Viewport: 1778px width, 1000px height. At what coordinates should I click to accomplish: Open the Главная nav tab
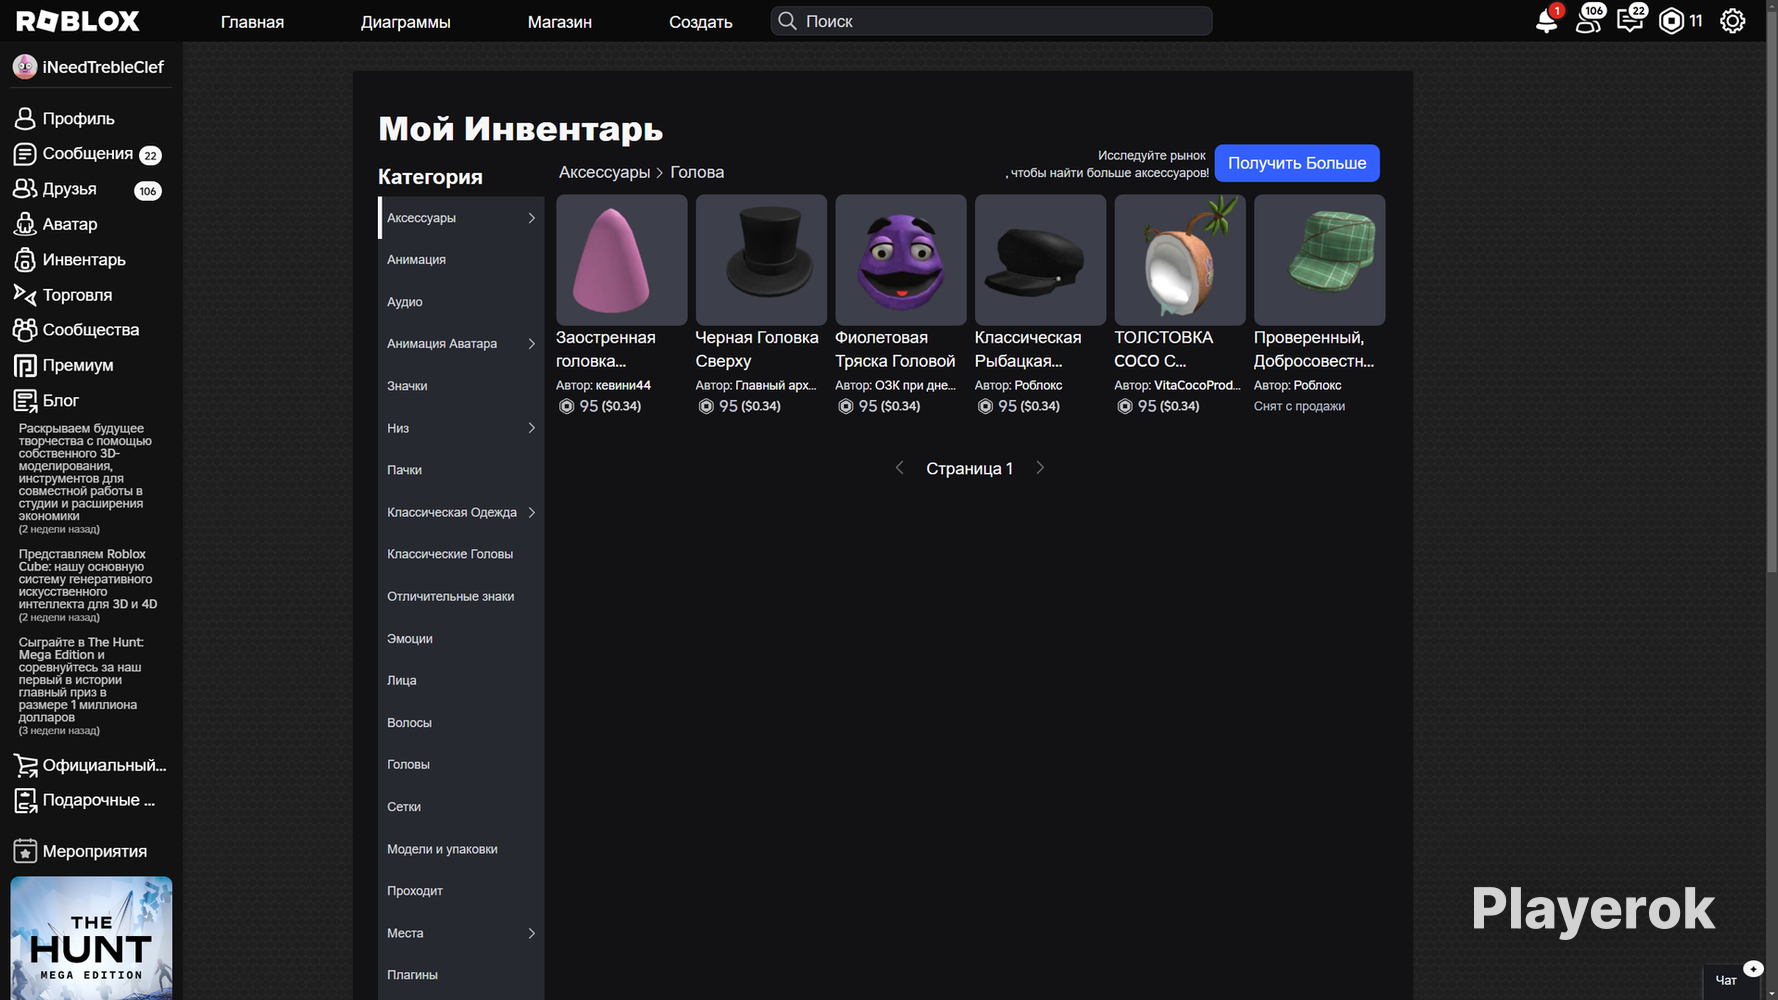[252, 22]
